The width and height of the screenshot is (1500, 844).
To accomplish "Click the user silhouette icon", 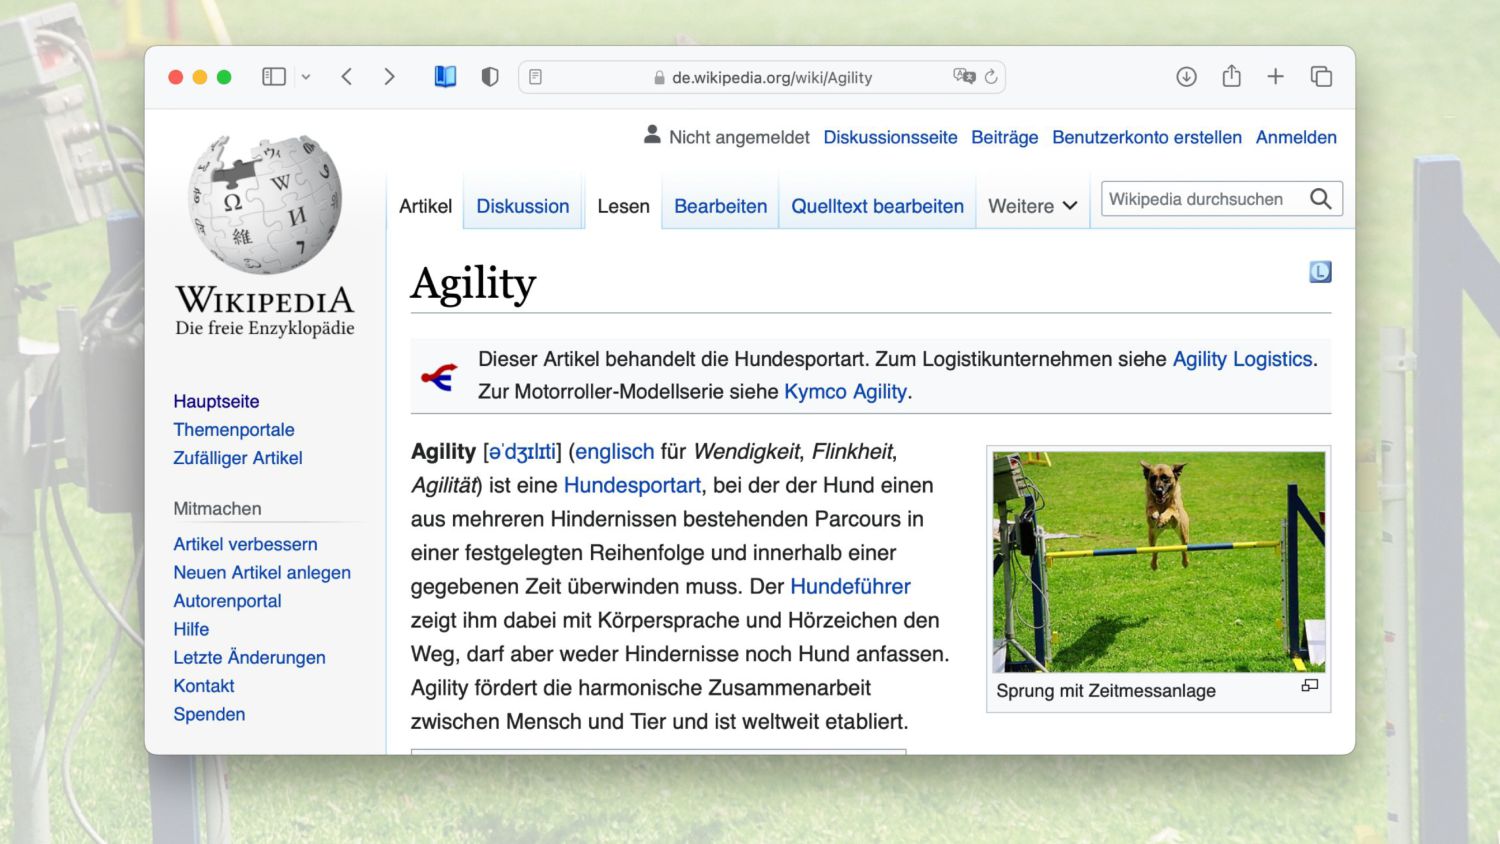I will [x=652, y=134].
